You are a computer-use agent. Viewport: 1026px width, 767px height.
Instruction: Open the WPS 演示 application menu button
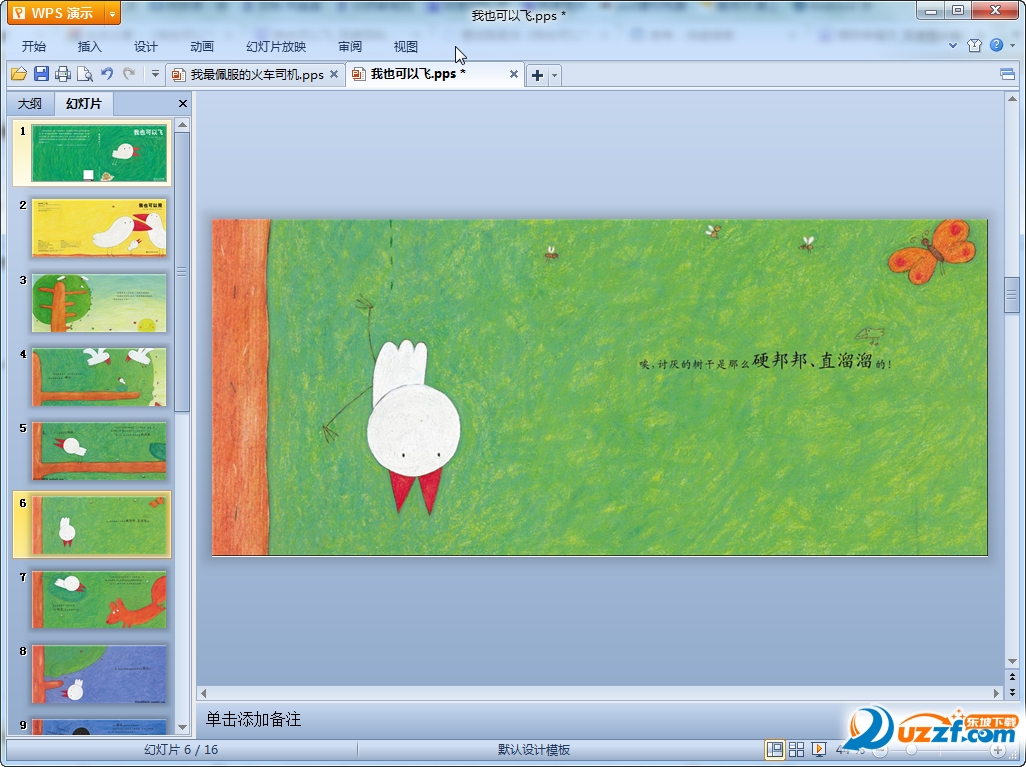56,12
